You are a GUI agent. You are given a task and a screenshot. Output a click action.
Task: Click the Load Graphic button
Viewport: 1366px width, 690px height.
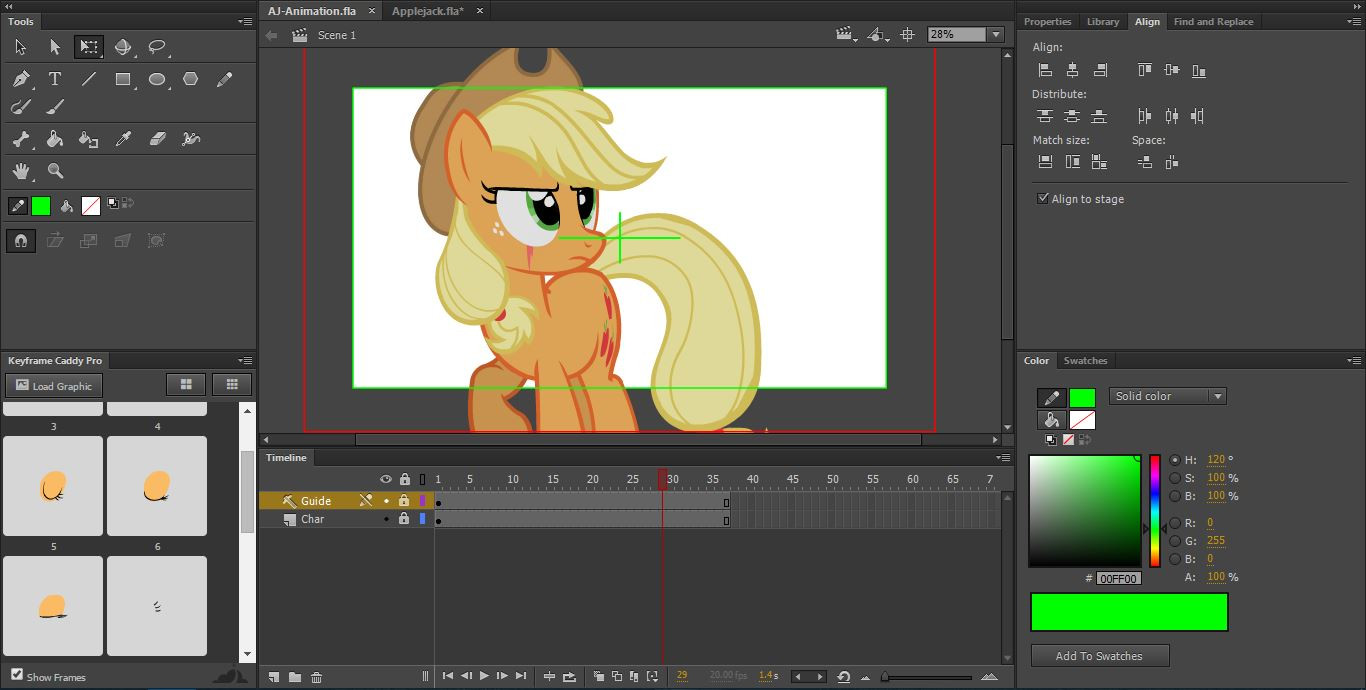pos(54,386)
